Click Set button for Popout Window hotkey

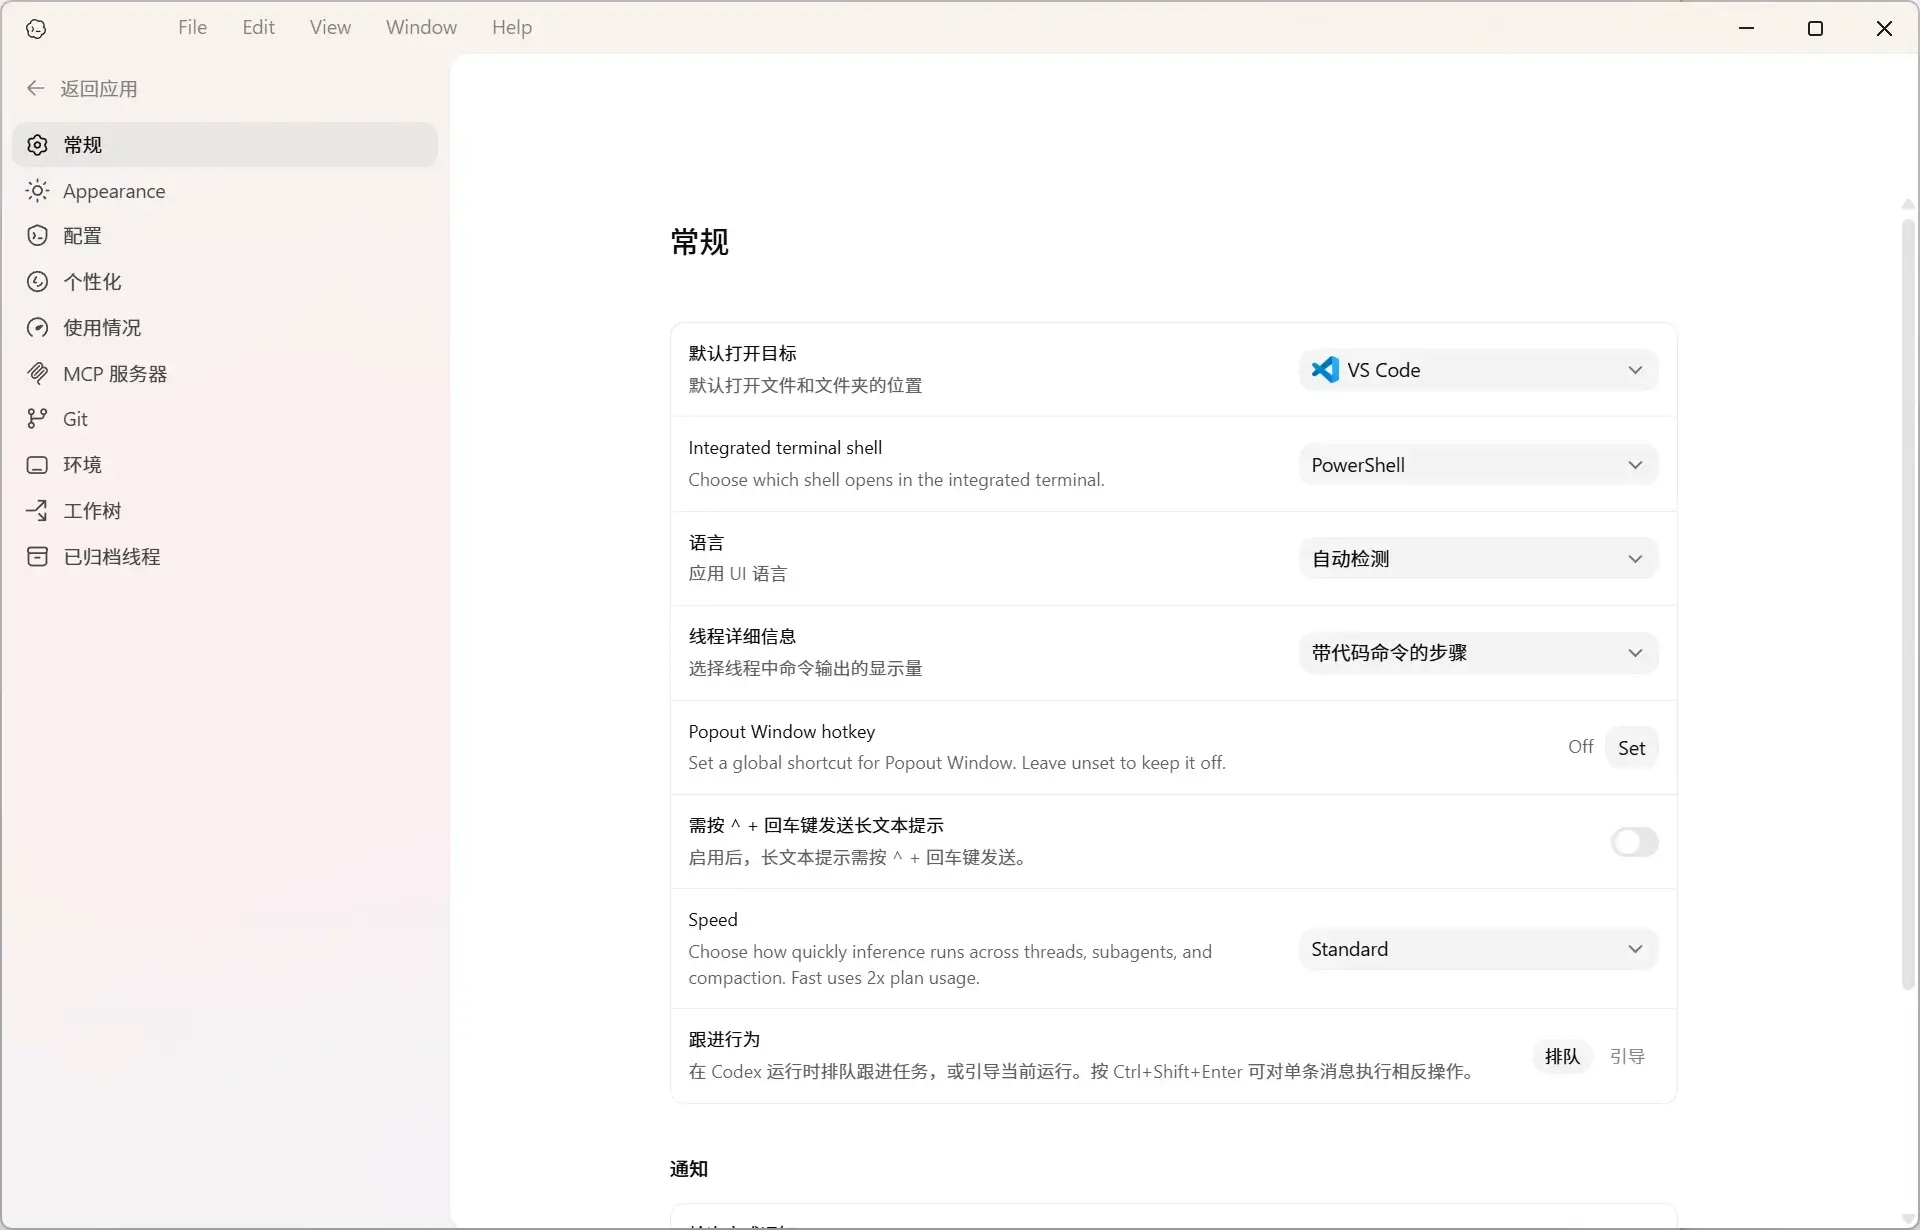(x=1631, y=748)
